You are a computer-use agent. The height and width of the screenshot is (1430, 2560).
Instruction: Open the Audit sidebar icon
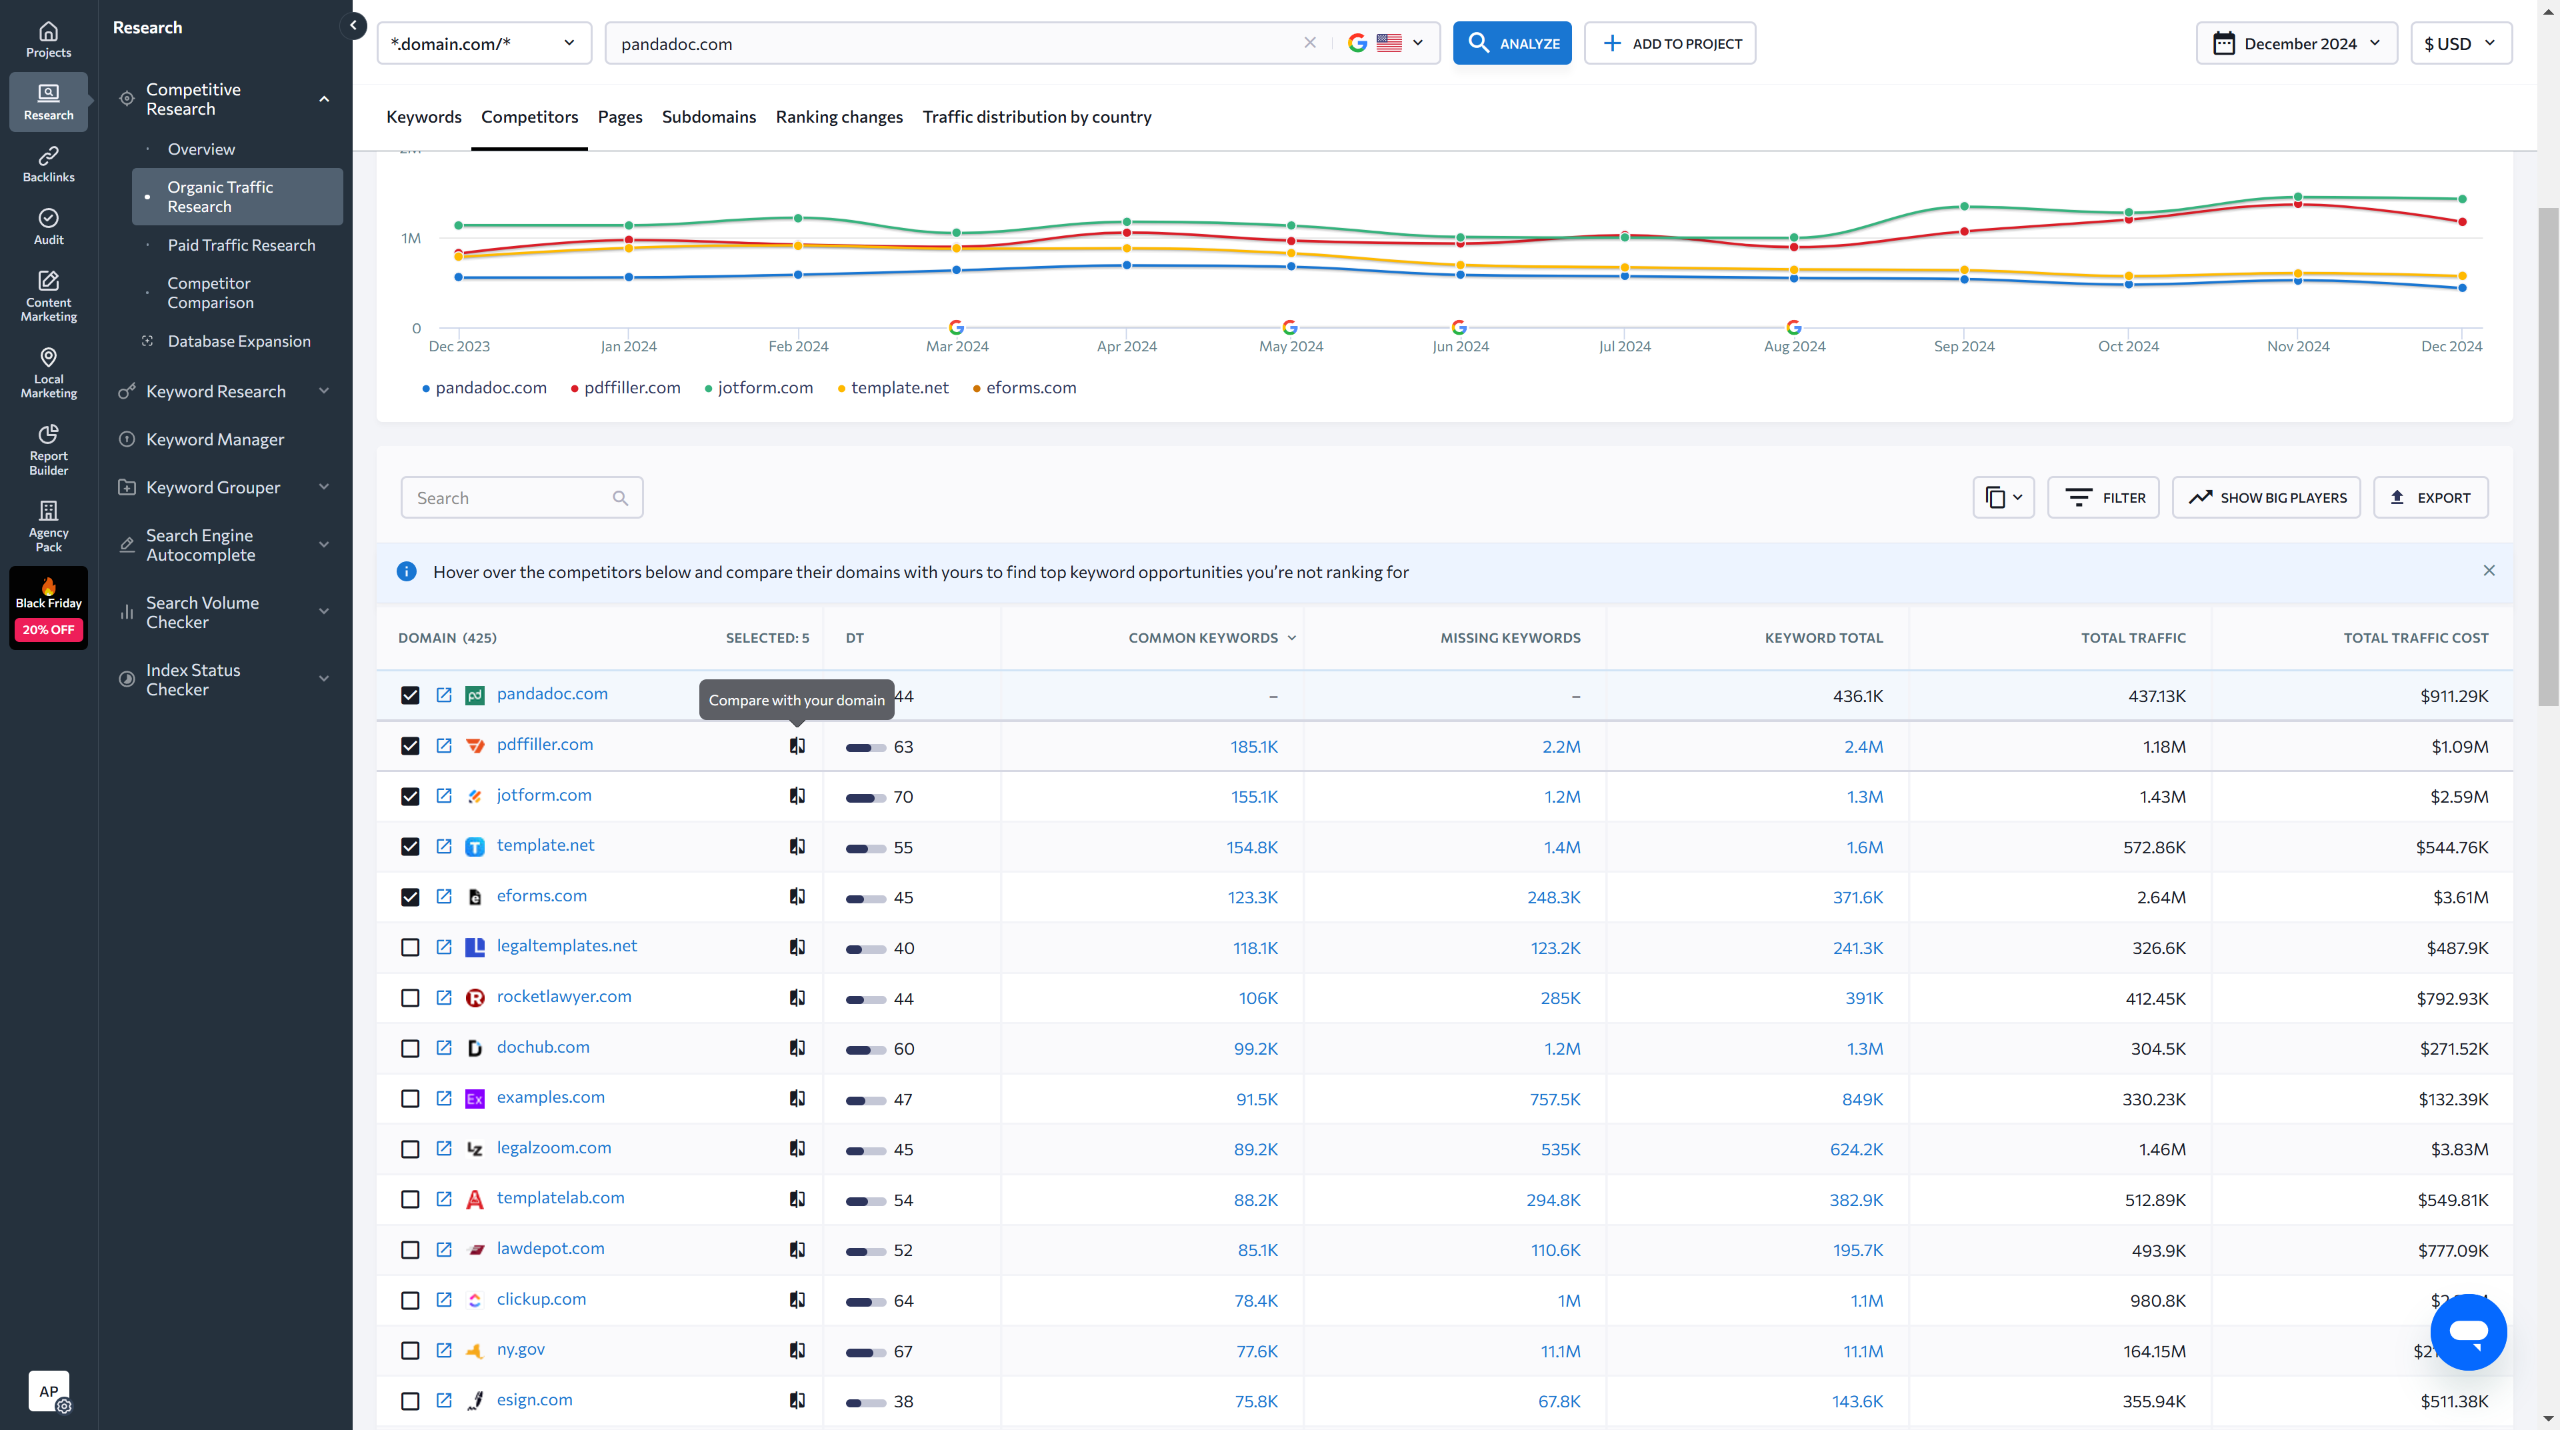tap(48, 226)
